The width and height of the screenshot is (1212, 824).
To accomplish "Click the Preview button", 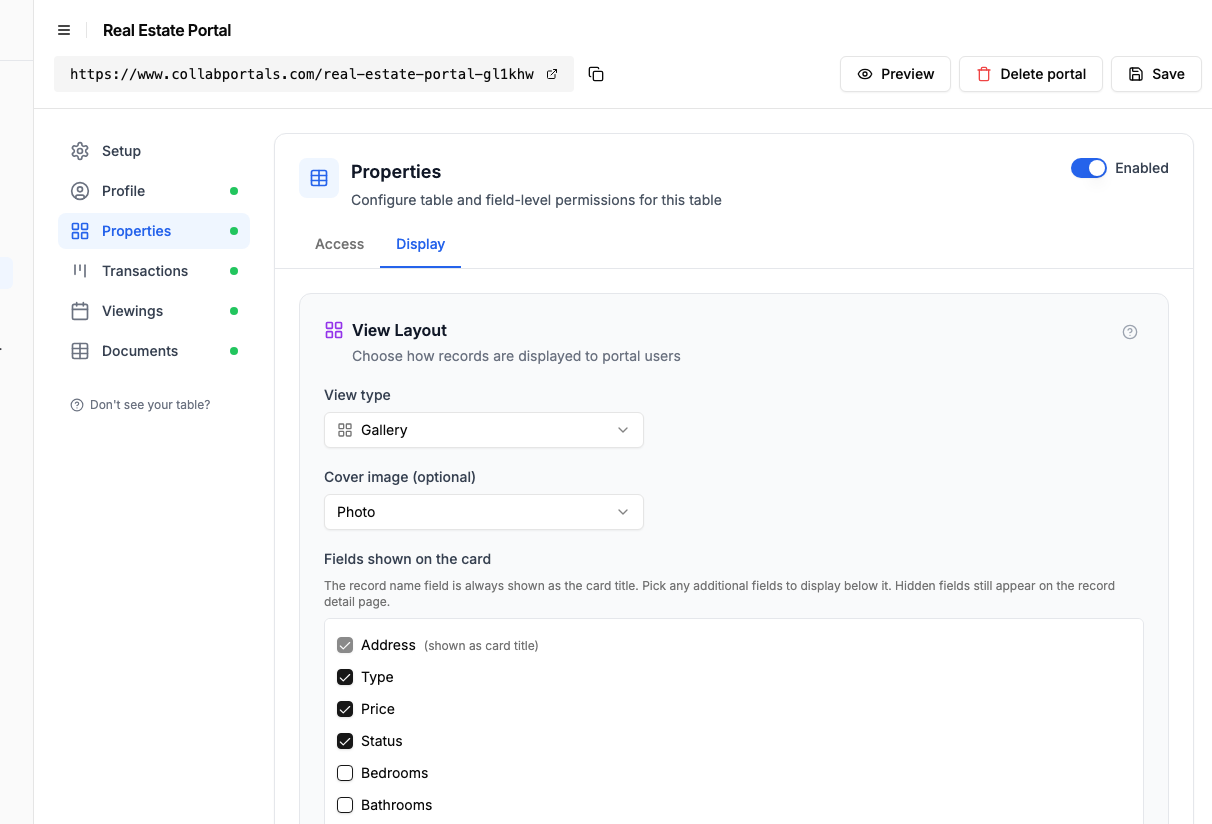I will click(895, 74).
